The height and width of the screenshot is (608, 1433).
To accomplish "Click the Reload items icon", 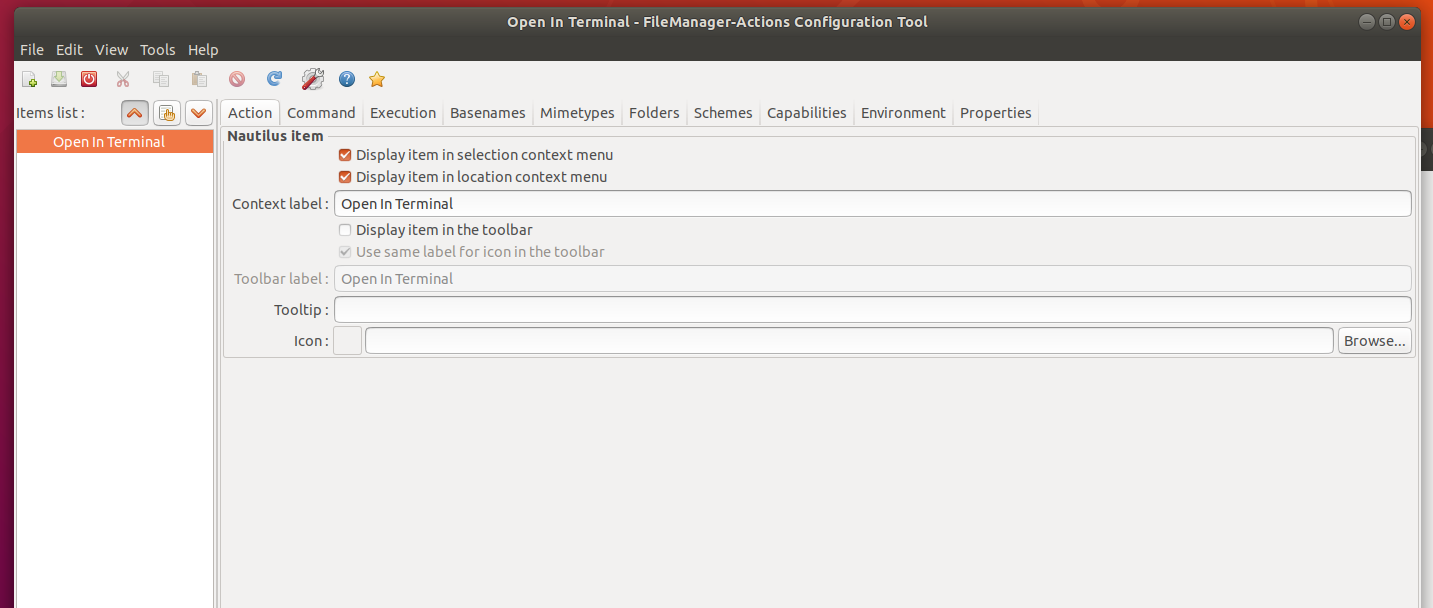I will tap(274, 79).
